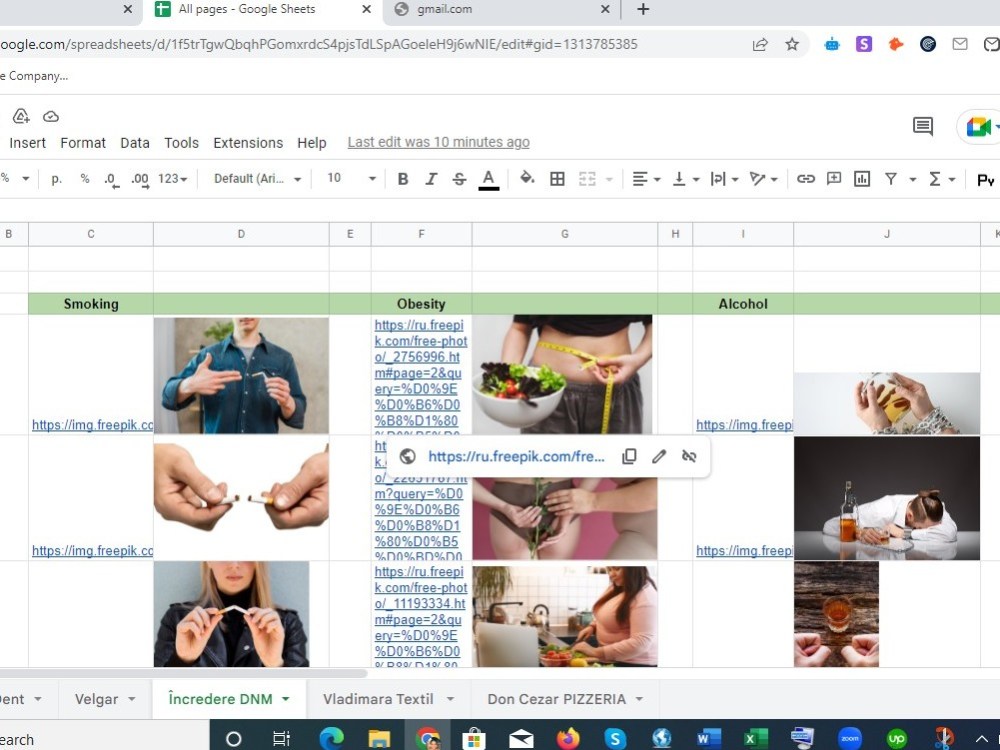
Task: Open the Format menu
Action: (83, 143)
